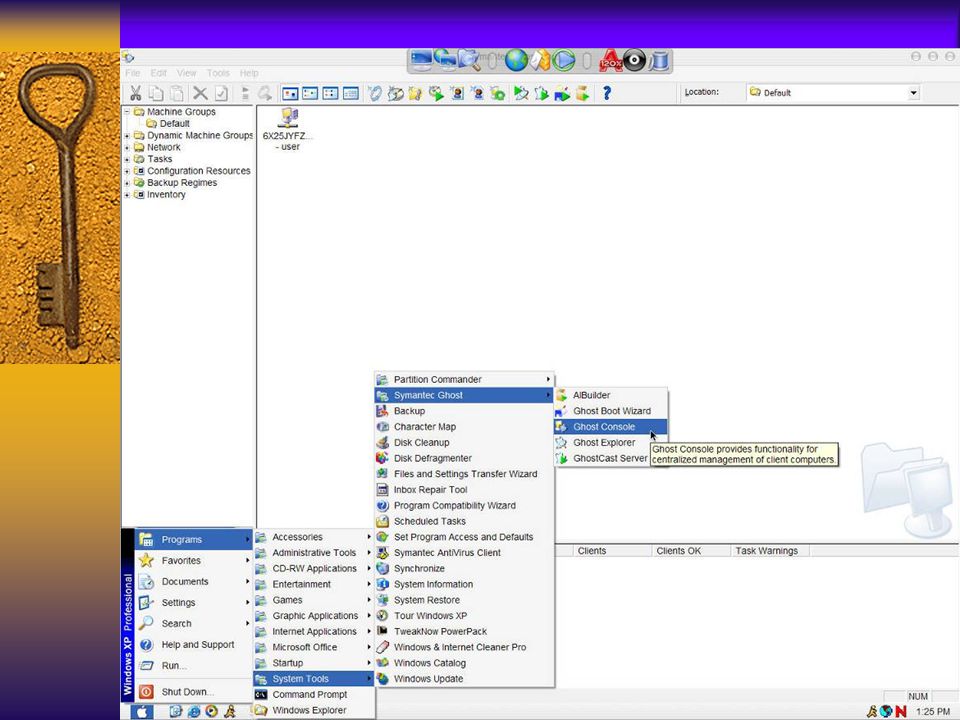Expand the Tasks tree node
The image size is (960, 720).
[127, 159]
